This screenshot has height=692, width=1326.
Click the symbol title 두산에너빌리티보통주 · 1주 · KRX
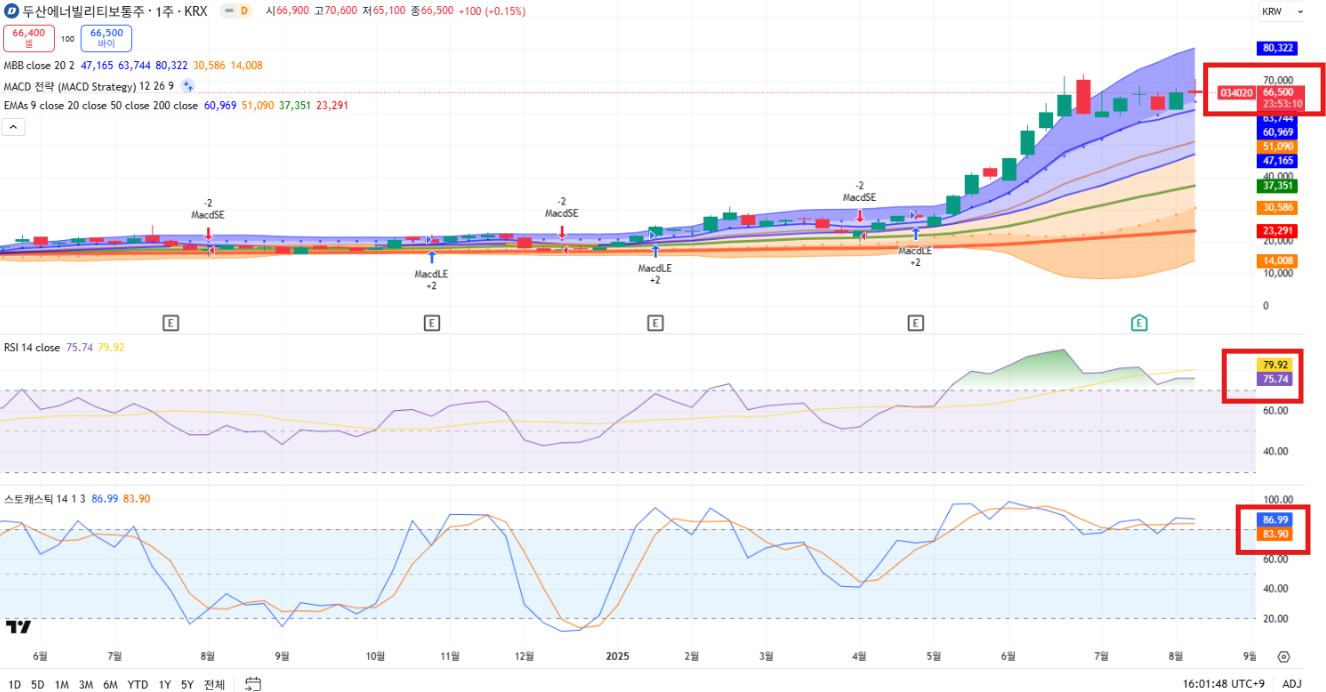coord(114,11)
